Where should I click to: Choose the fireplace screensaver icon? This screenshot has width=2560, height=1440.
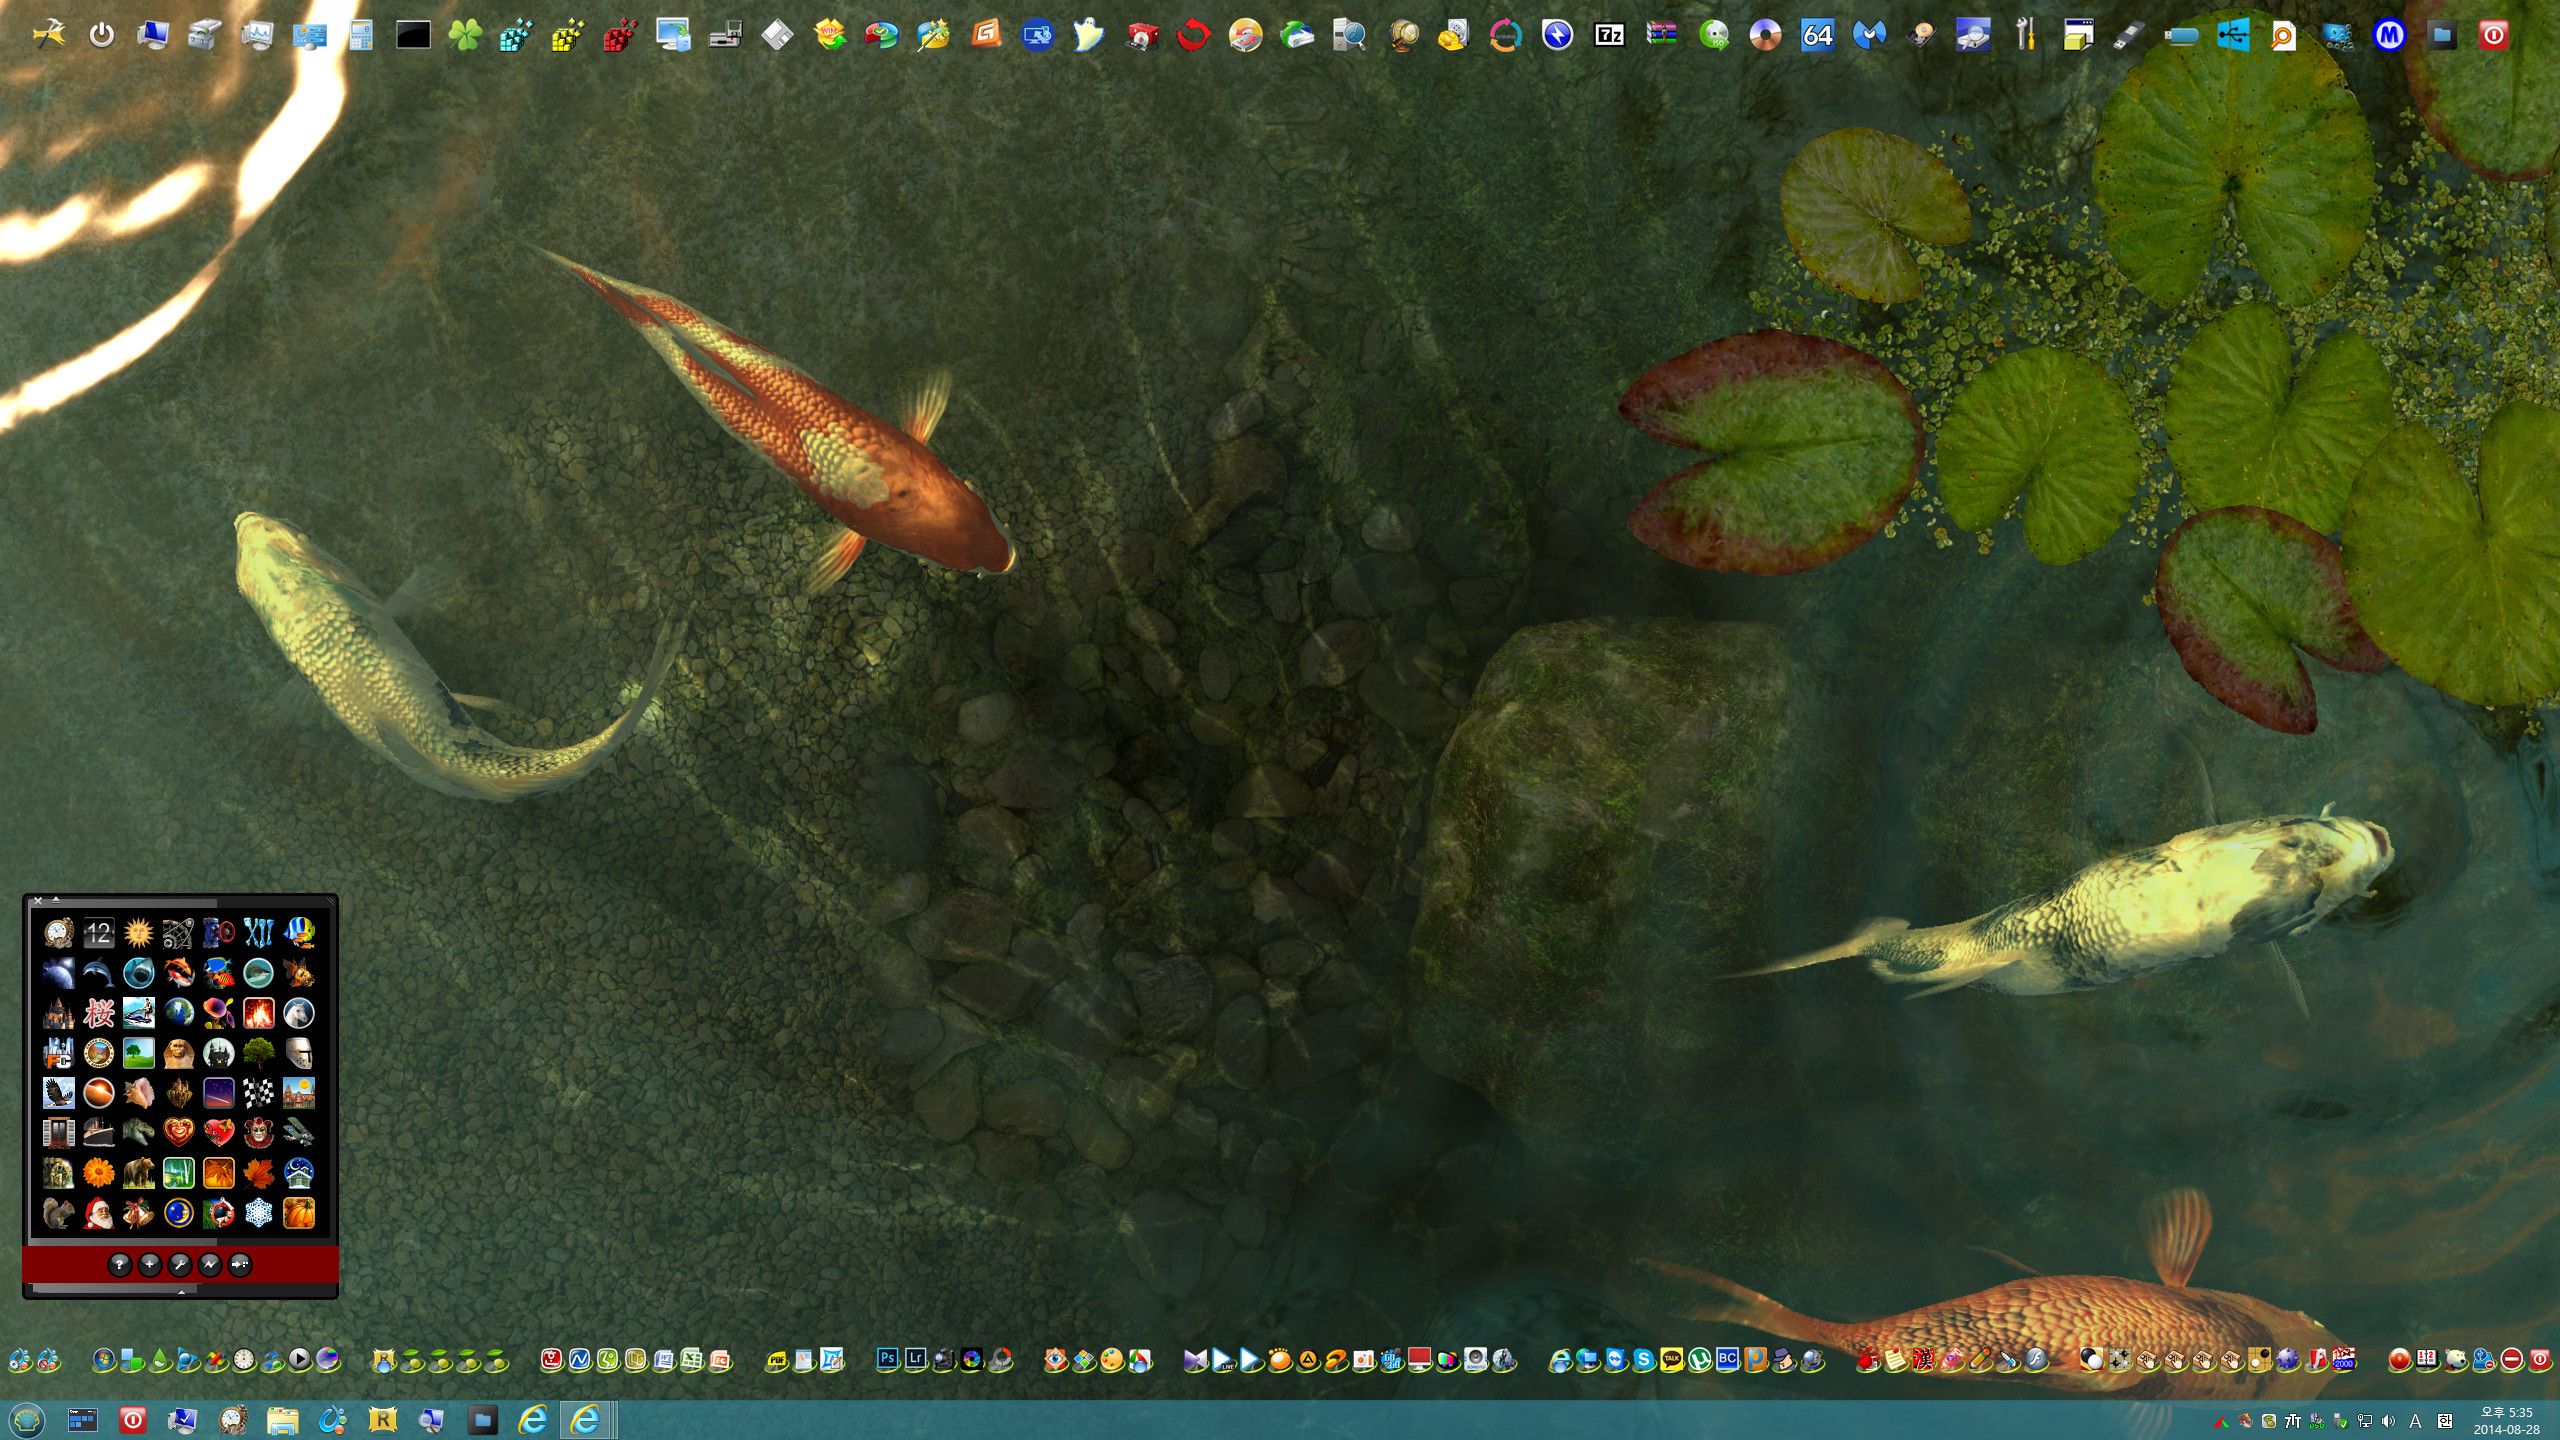[x=258, y=1012]
